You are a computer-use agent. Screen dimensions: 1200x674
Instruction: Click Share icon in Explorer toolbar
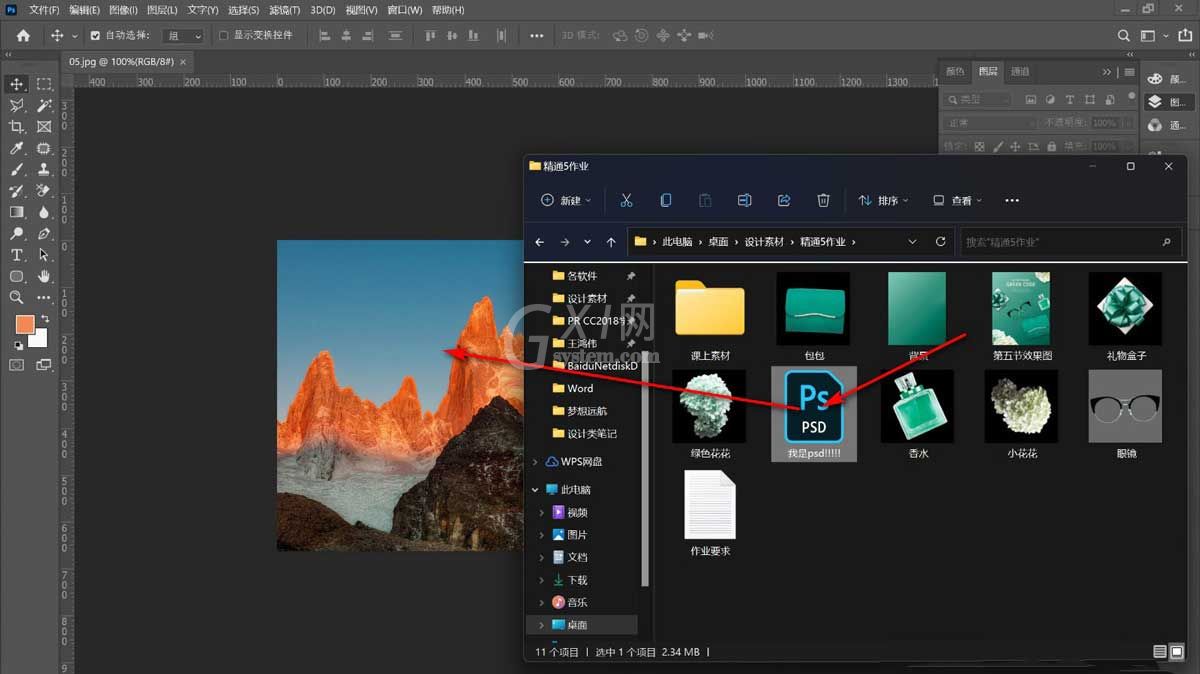coord(784,200)
